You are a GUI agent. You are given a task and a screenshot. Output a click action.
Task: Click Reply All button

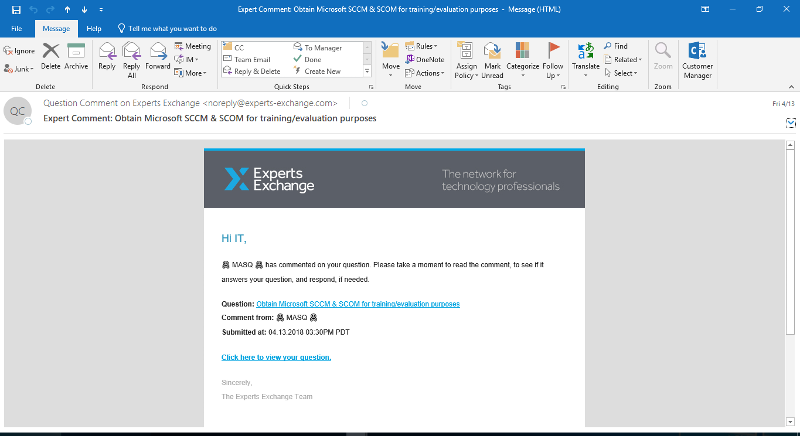[132, 60]
